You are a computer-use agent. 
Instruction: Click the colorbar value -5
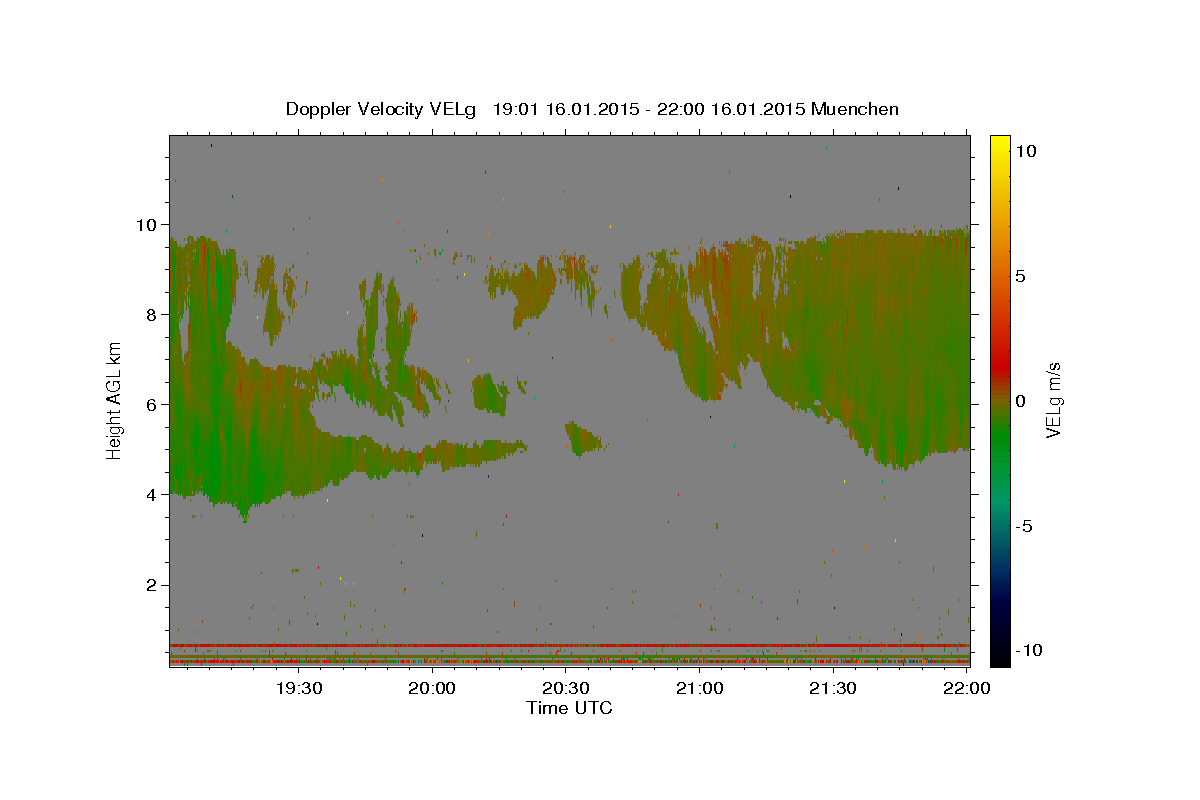1023,526
